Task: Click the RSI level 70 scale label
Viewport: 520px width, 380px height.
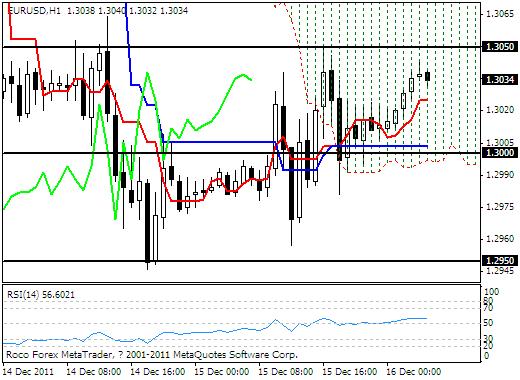Action: 488,308
